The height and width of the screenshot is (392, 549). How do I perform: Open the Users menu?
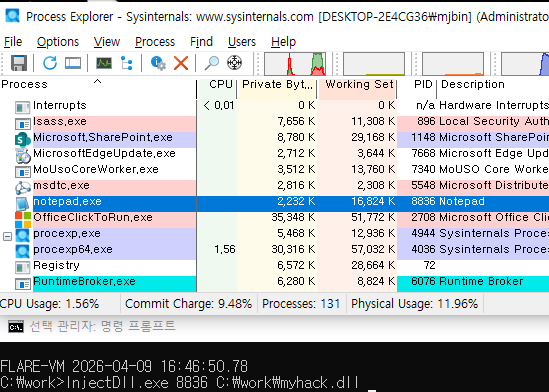click(242, 42)
